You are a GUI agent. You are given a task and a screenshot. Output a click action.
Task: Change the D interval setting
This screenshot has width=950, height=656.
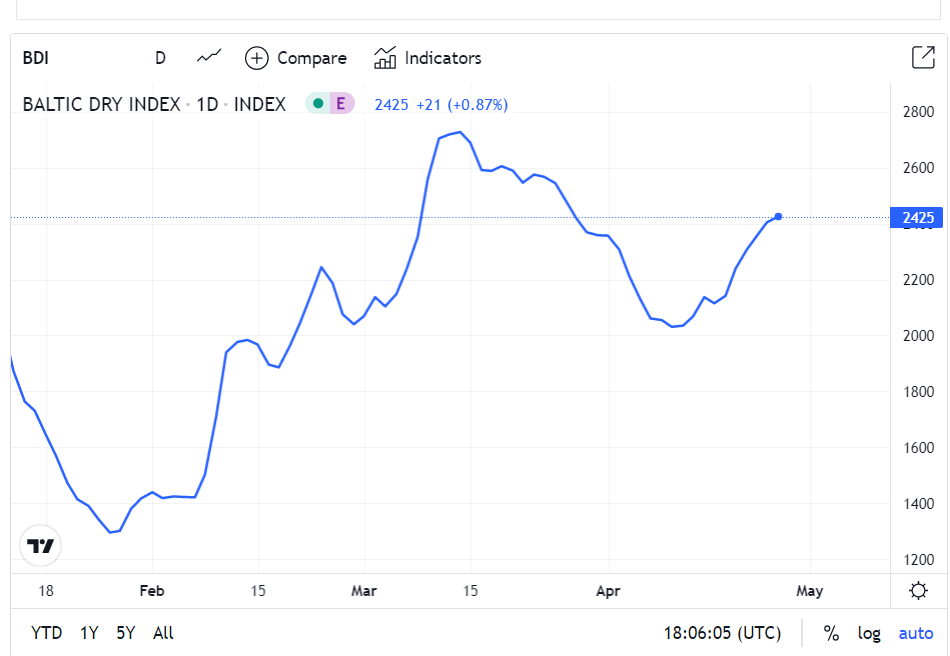[161, 58]
